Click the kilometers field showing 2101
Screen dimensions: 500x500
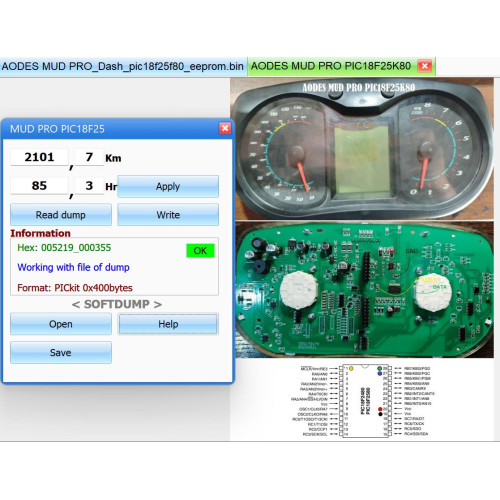(39, 157)
